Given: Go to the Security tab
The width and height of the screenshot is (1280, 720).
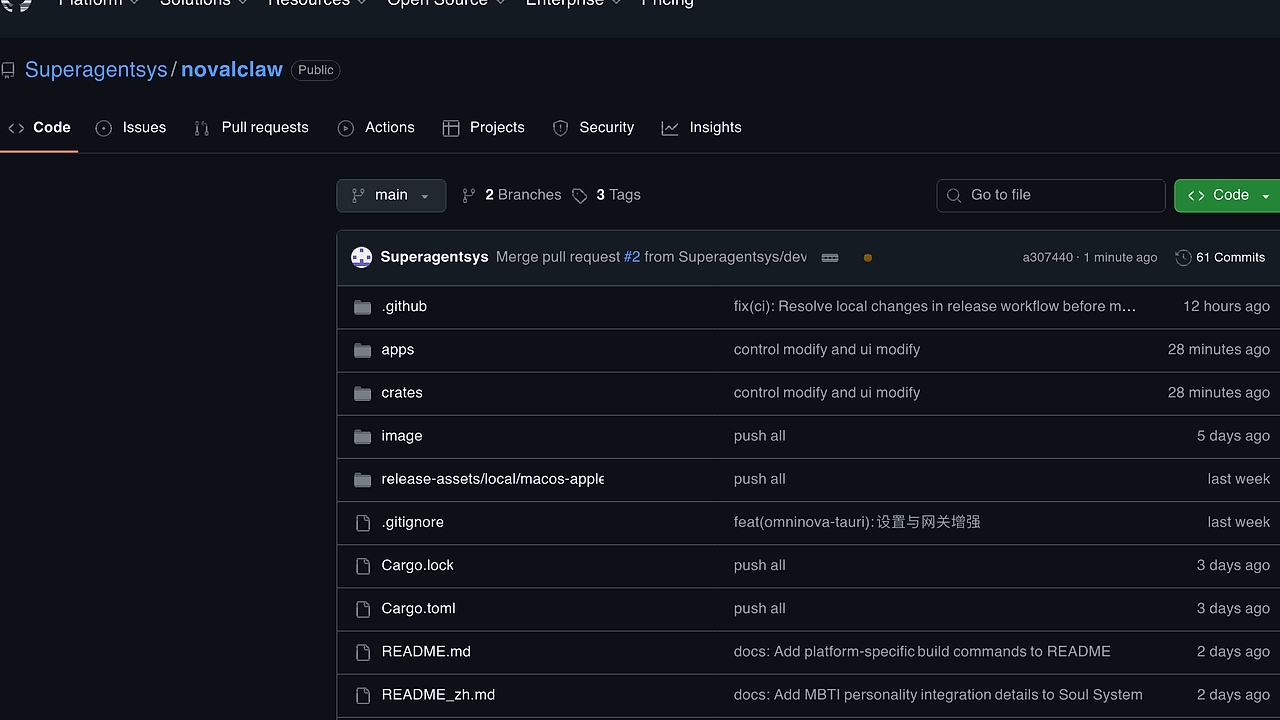Looking at the screenshot, I should pyautogui.click(x=593, y=128).
